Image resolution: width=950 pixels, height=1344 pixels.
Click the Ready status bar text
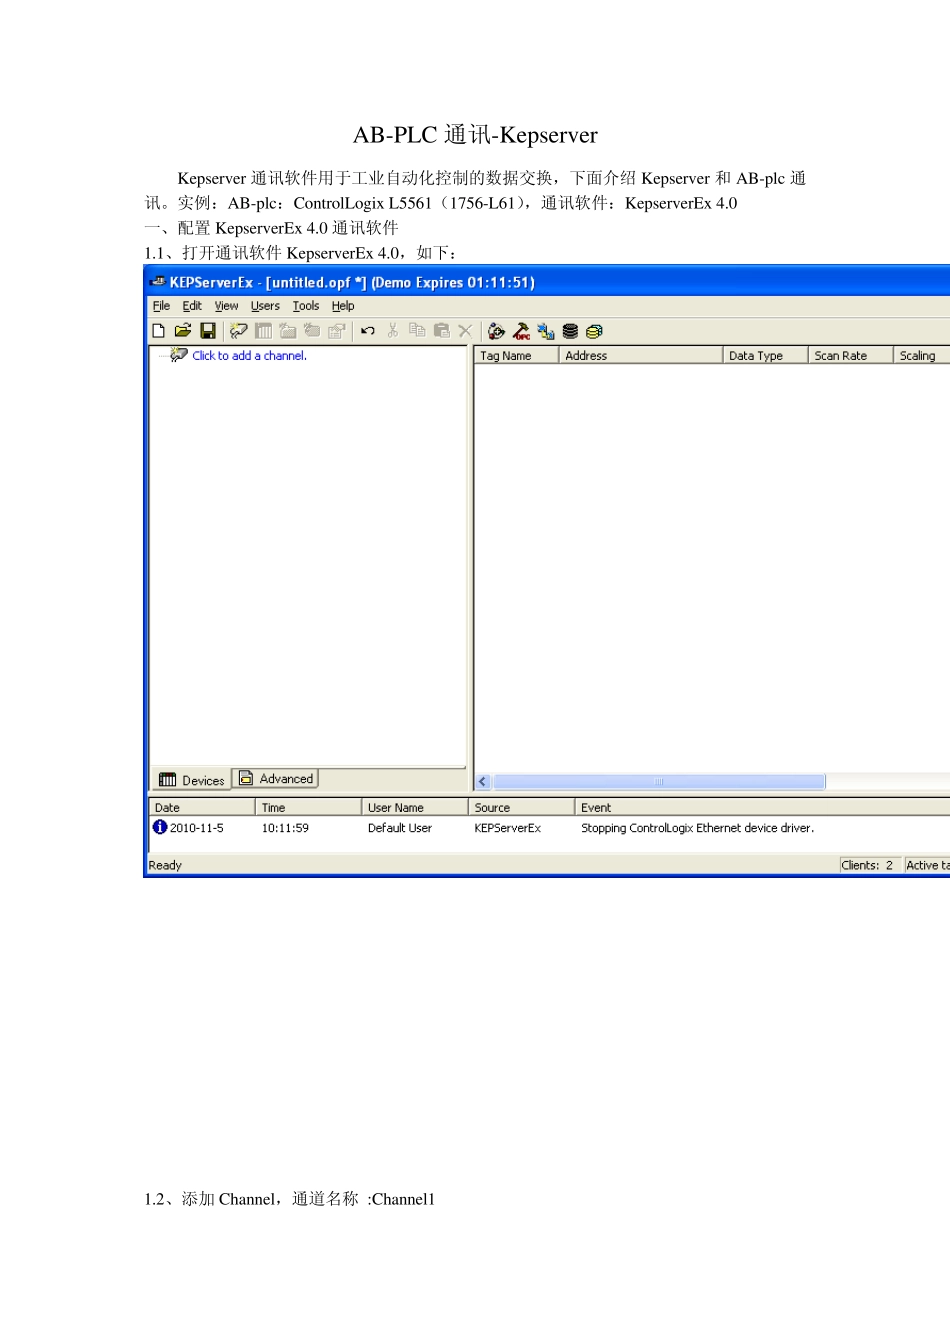click(165, 865)
